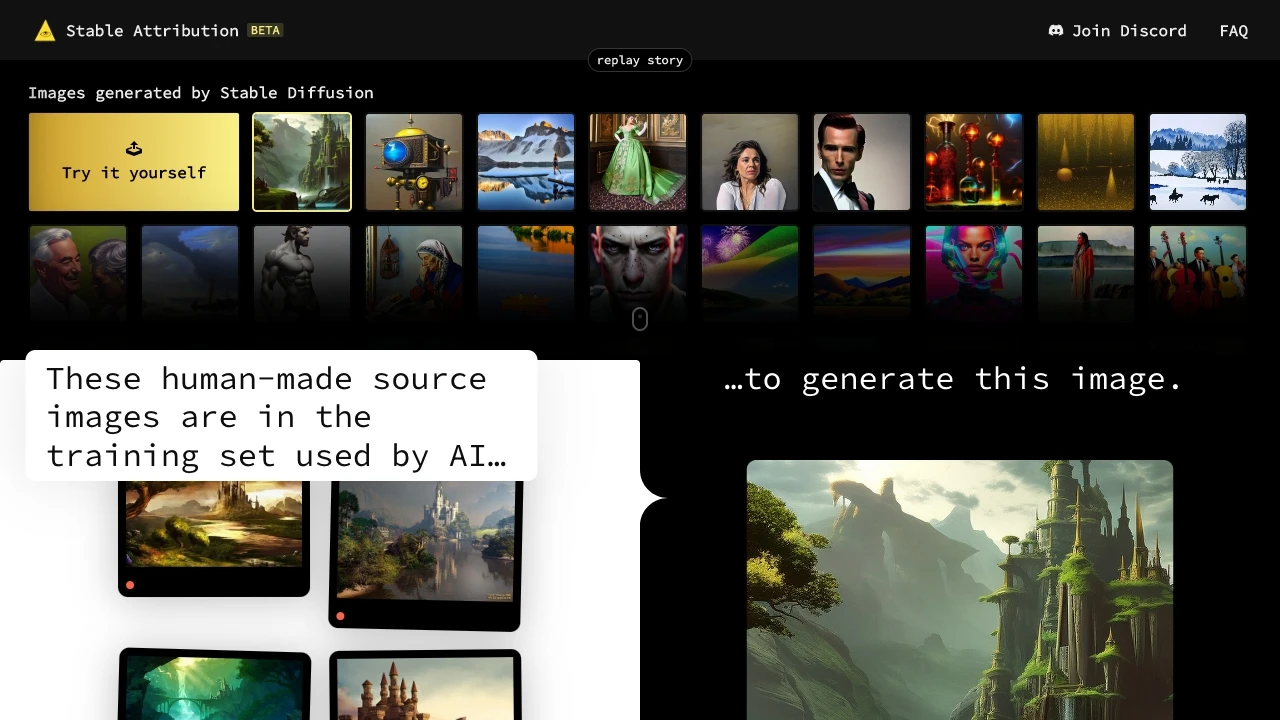Image resolution: width=1280 pixels, height=720 pixels.
Task: Select the man in black suit portrait thumbnail
Action: click(861, 161)
